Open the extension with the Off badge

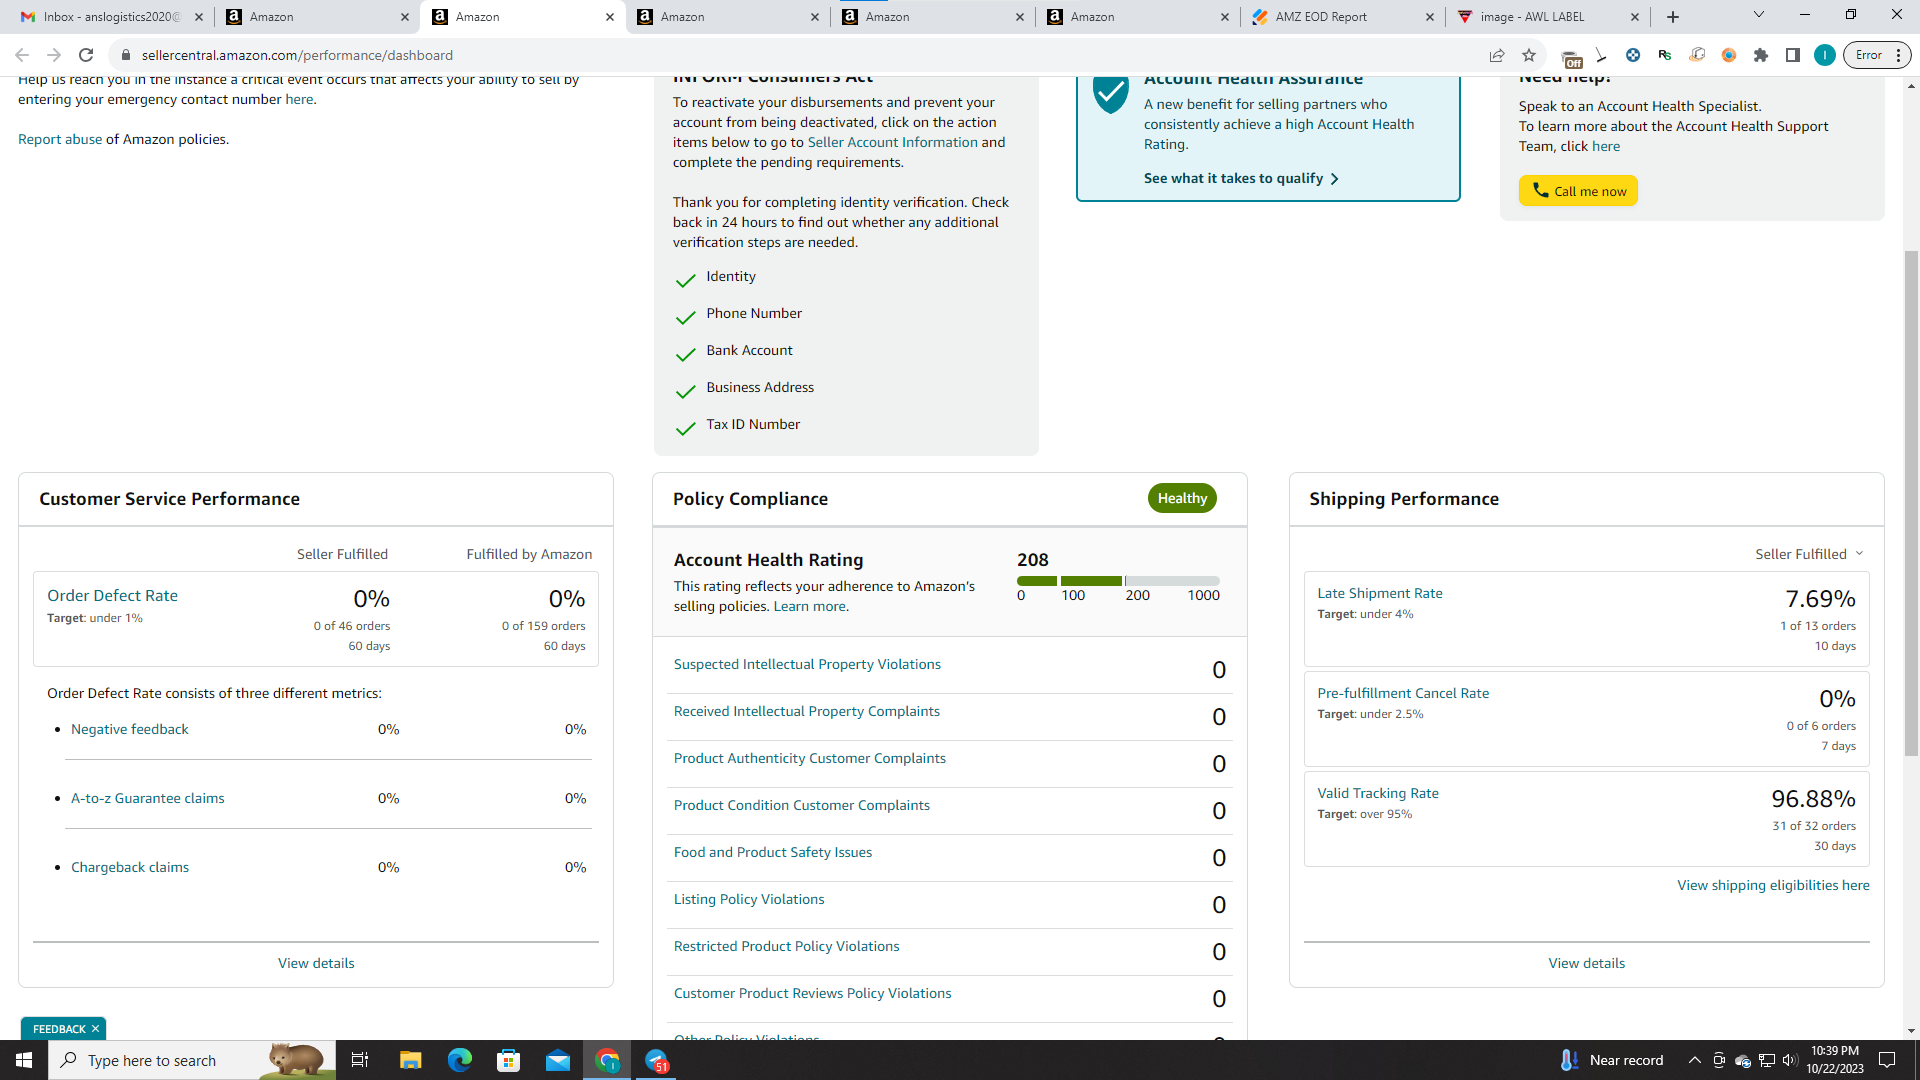tap(1571, 58)
